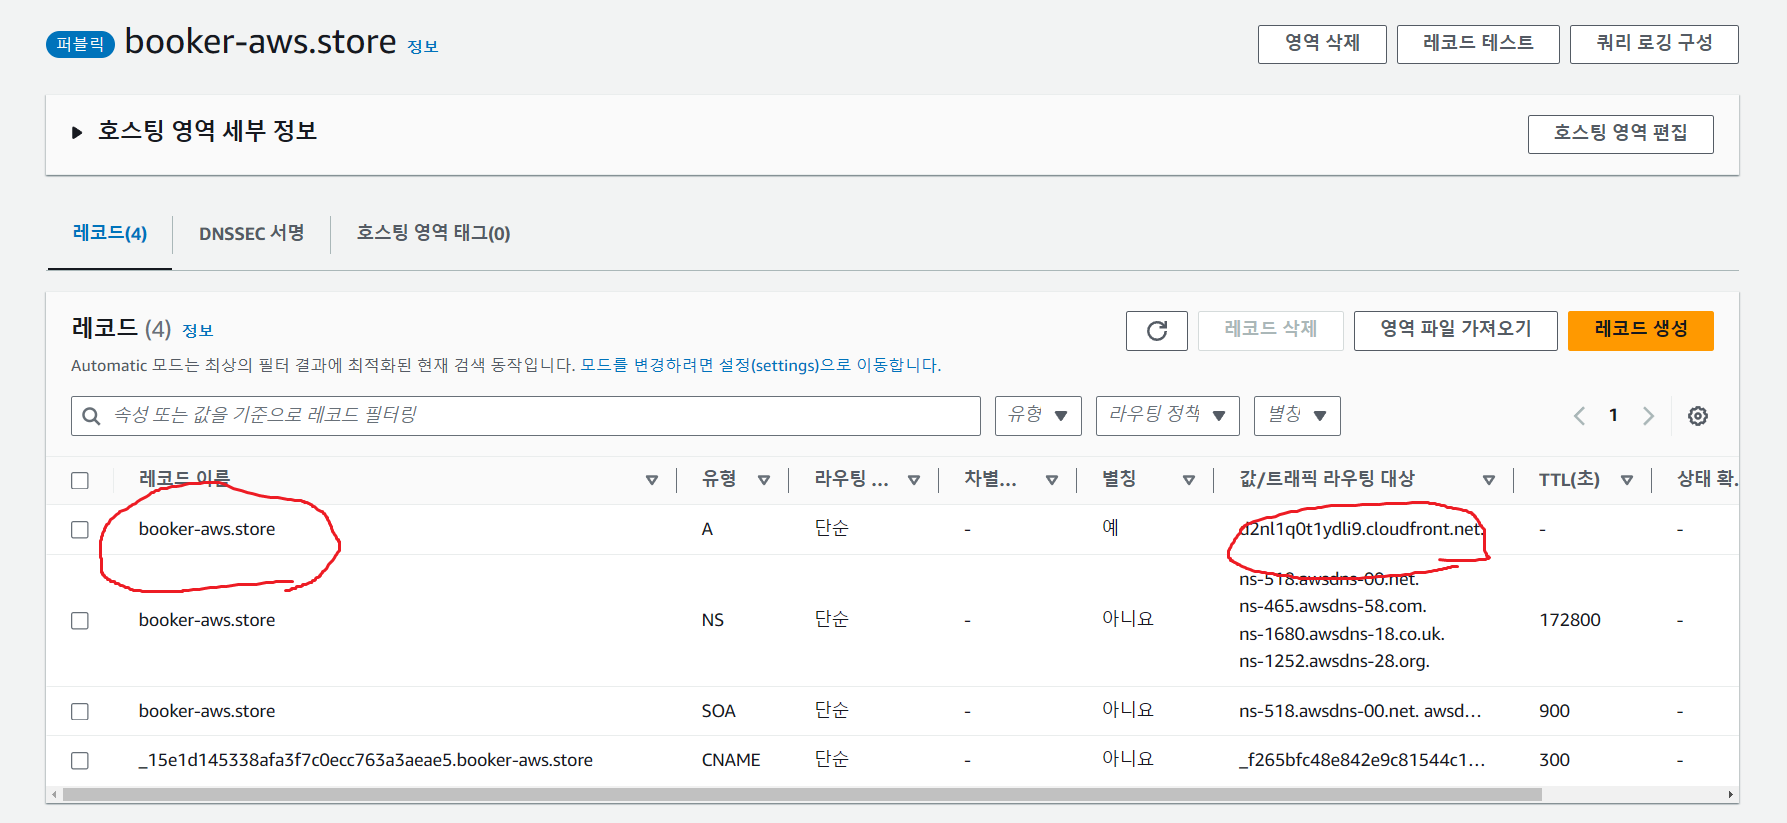Sort by TTL(초) column arrow
Screen dimensions: 1787x823
[1627, 480]
